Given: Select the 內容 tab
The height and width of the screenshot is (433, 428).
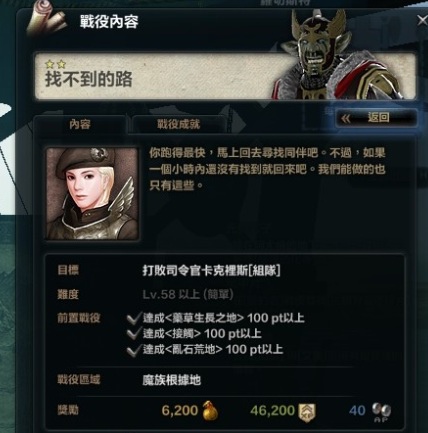Looking at the screenshot, I should [x=80, y=125].
